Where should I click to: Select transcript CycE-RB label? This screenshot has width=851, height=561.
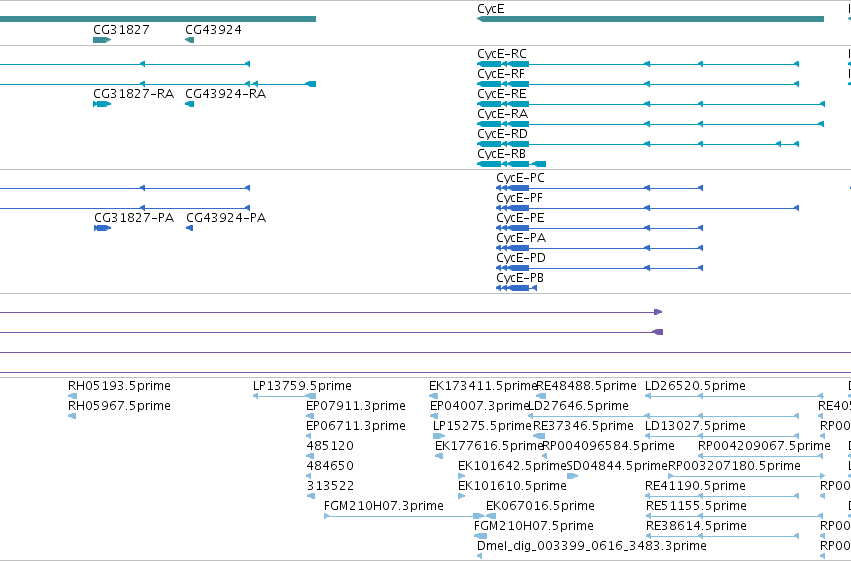pos(501,154)
